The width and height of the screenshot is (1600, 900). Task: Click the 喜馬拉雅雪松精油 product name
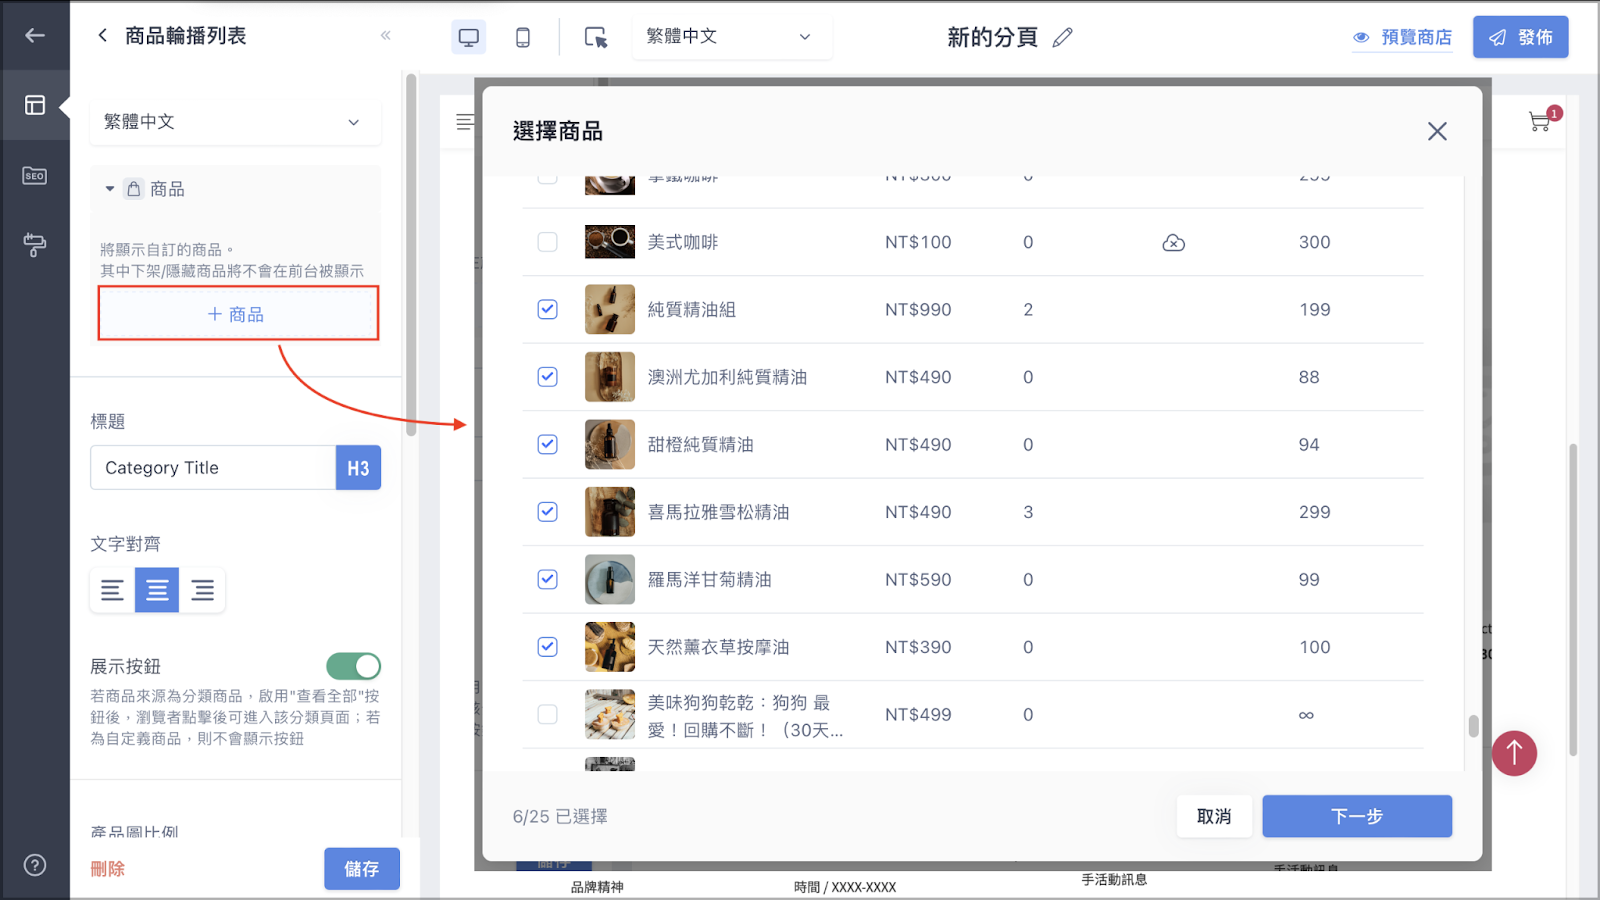click(718, 512)
